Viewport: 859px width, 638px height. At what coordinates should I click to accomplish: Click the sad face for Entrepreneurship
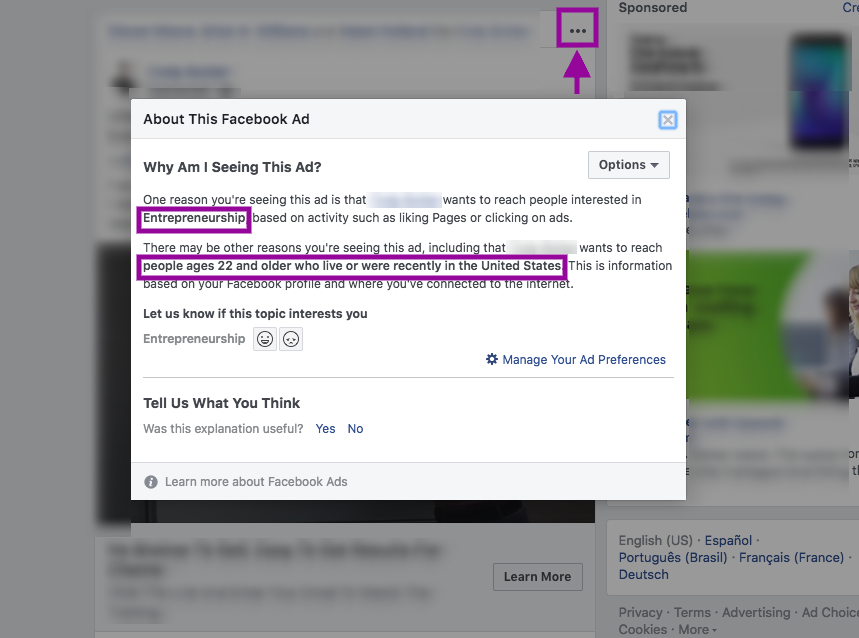tap(291, 339)
